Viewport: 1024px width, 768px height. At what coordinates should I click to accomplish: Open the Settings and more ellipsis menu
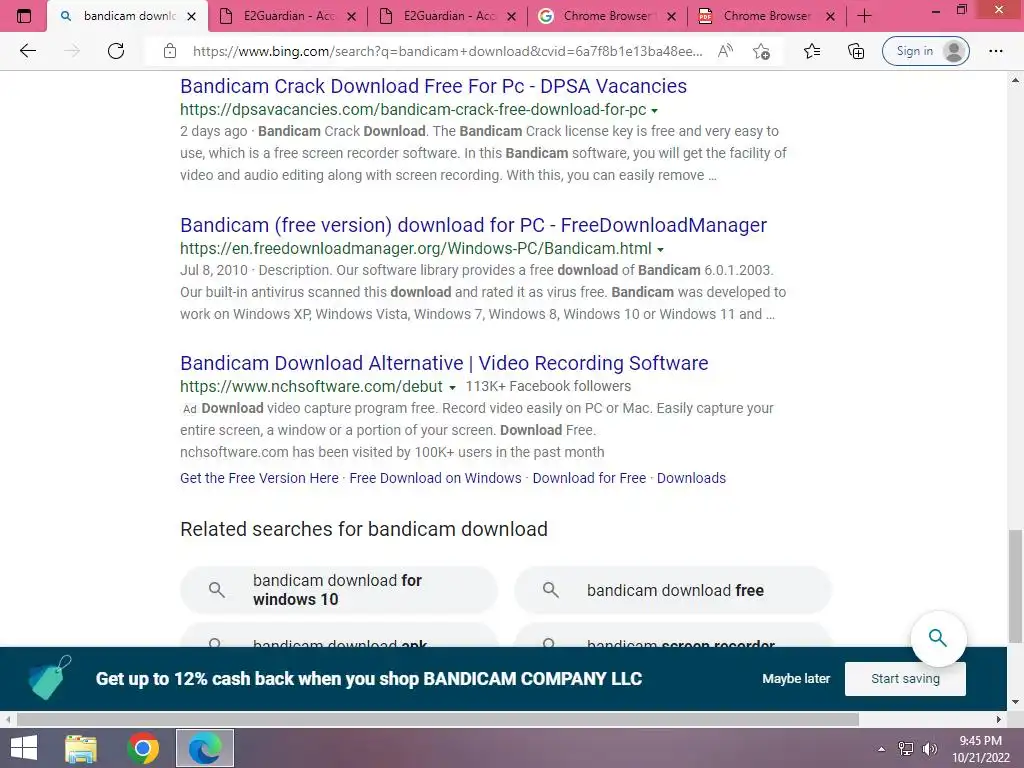coord(995,51)
